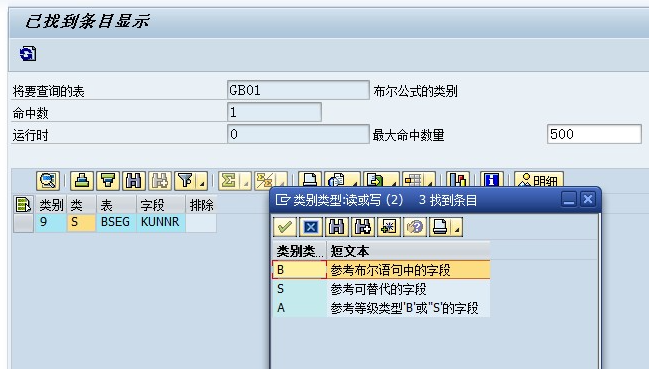Select the row selector of the BSEG row
This screenshot has width=649, height=369.
(23, 223)
